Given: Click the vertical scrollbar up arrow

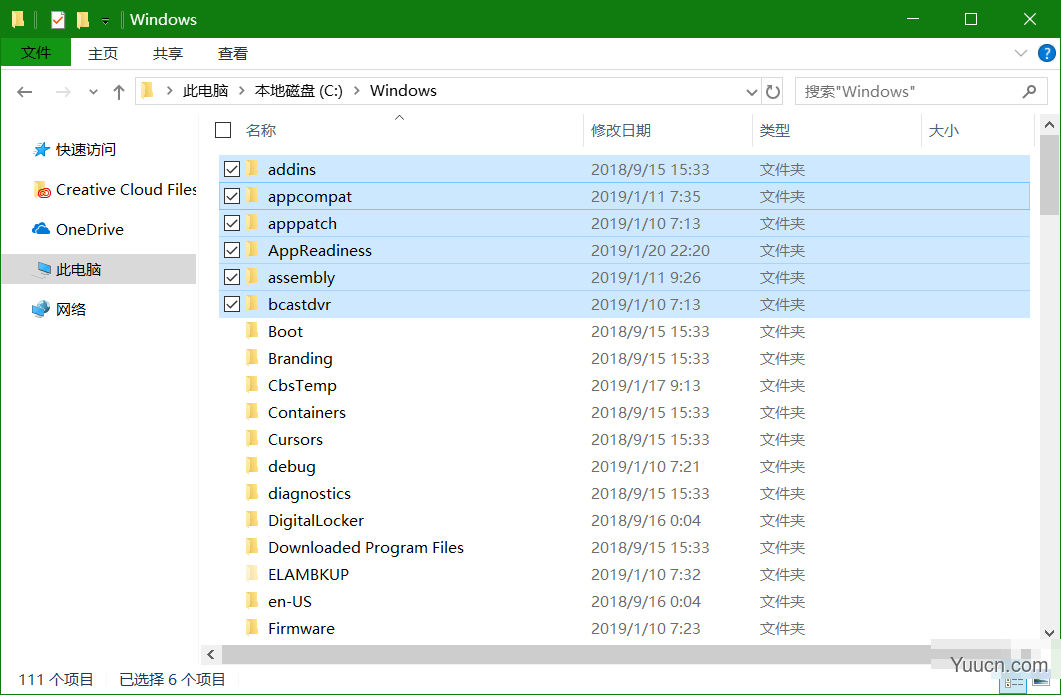Looking at the screenshot, I should (1049, 125).
